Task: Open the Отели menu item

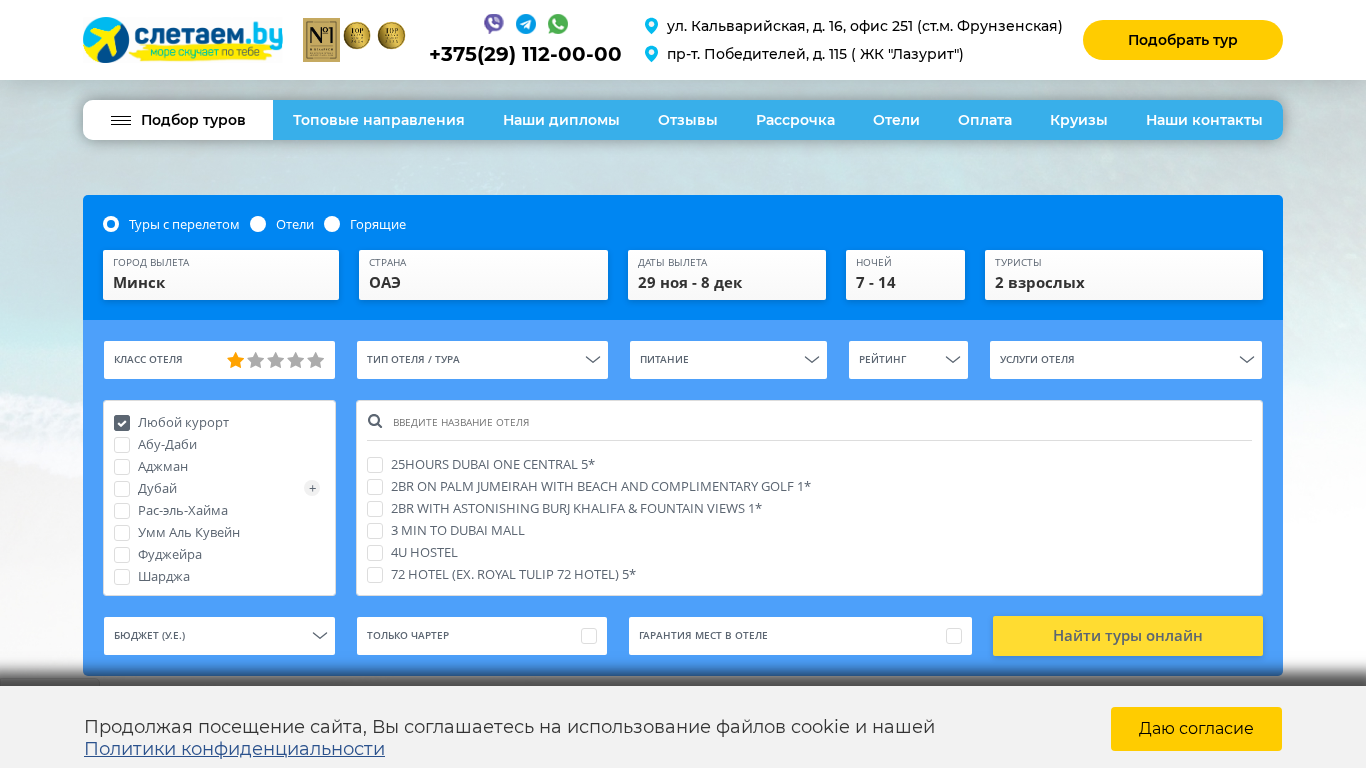Action: click(x=896, y=120)
